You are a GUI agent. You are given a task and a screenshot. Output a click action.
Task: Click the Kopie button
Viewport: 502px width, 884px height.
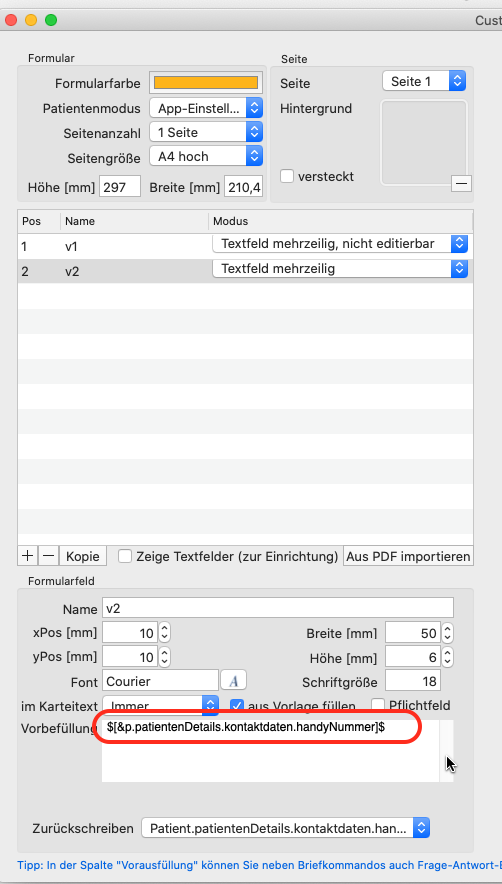click(83, 556)
